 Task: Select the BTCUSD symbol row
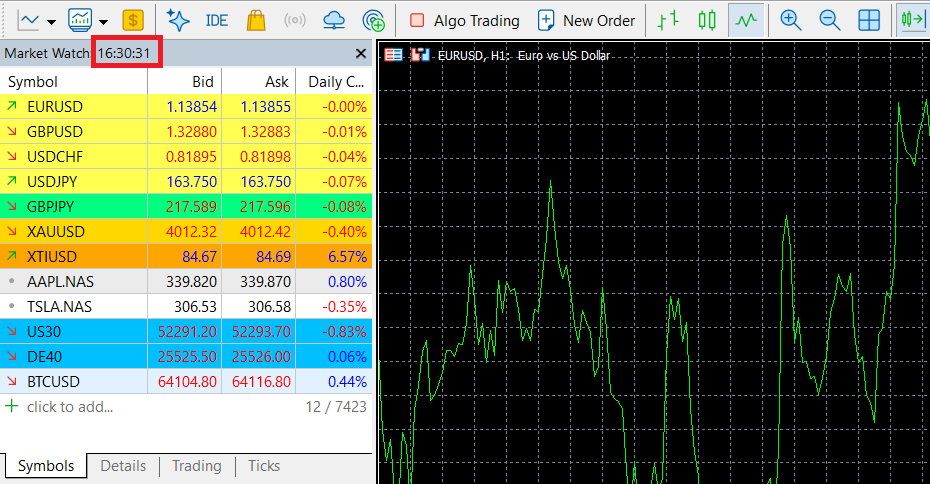[x=186, y=381]
